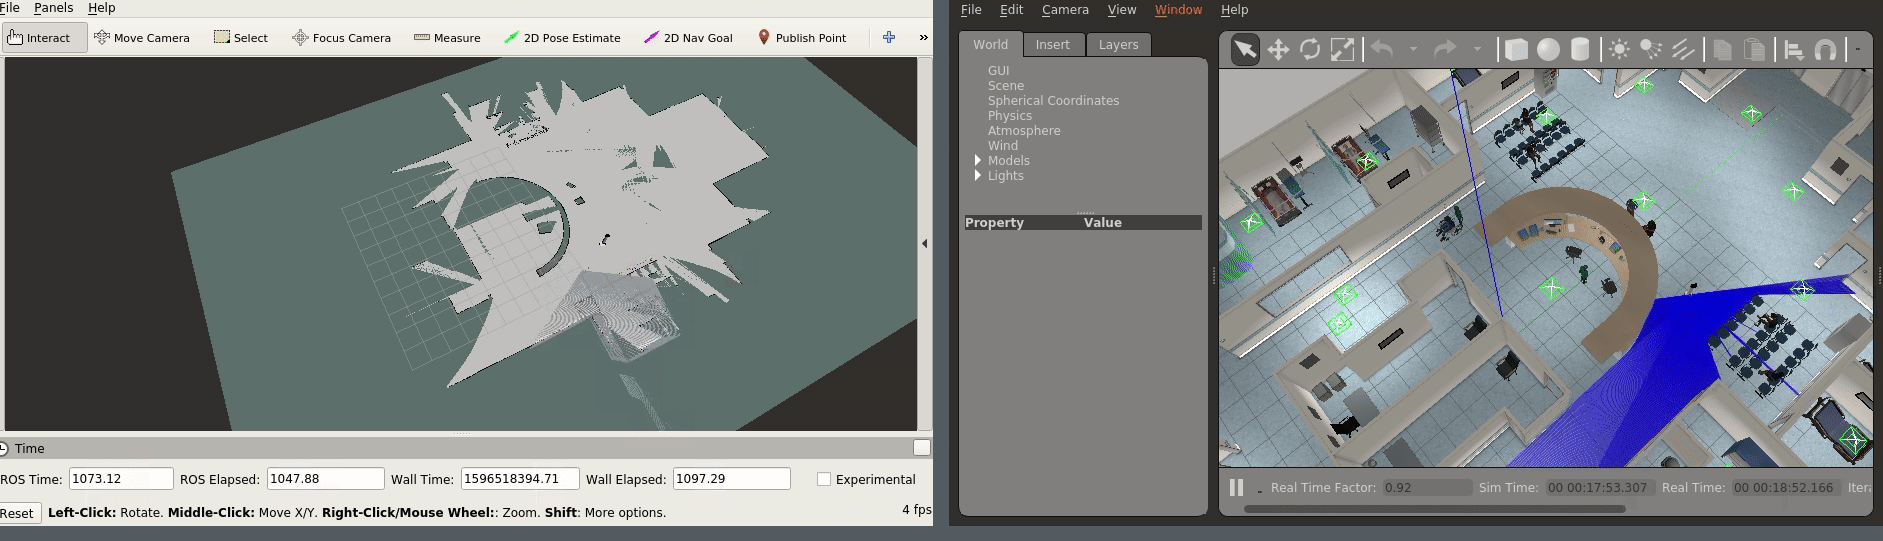Screen dimensions: 1883x541
Task: Open Gazebo's Window menu
Action: 1178,9
